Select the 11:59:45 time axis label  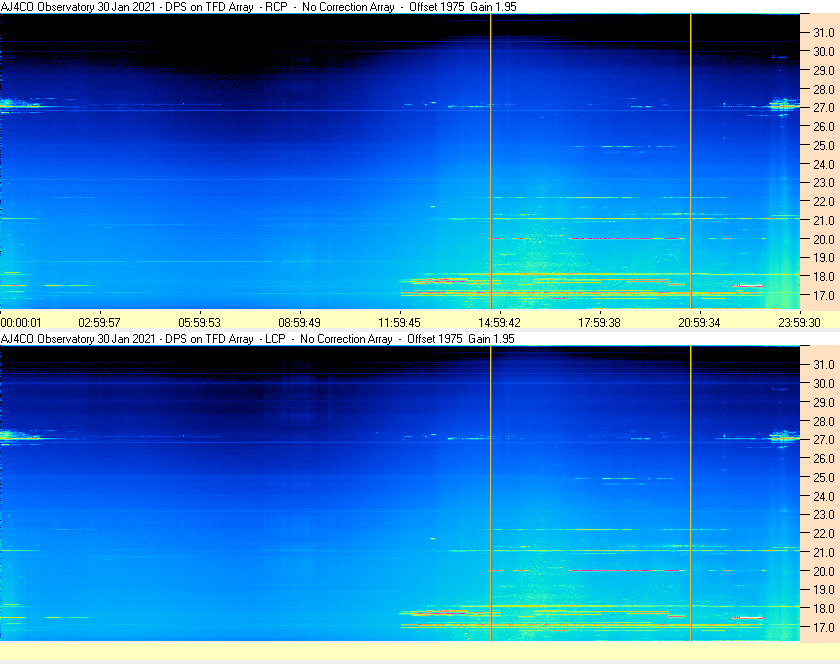click(x=400, y=323)
